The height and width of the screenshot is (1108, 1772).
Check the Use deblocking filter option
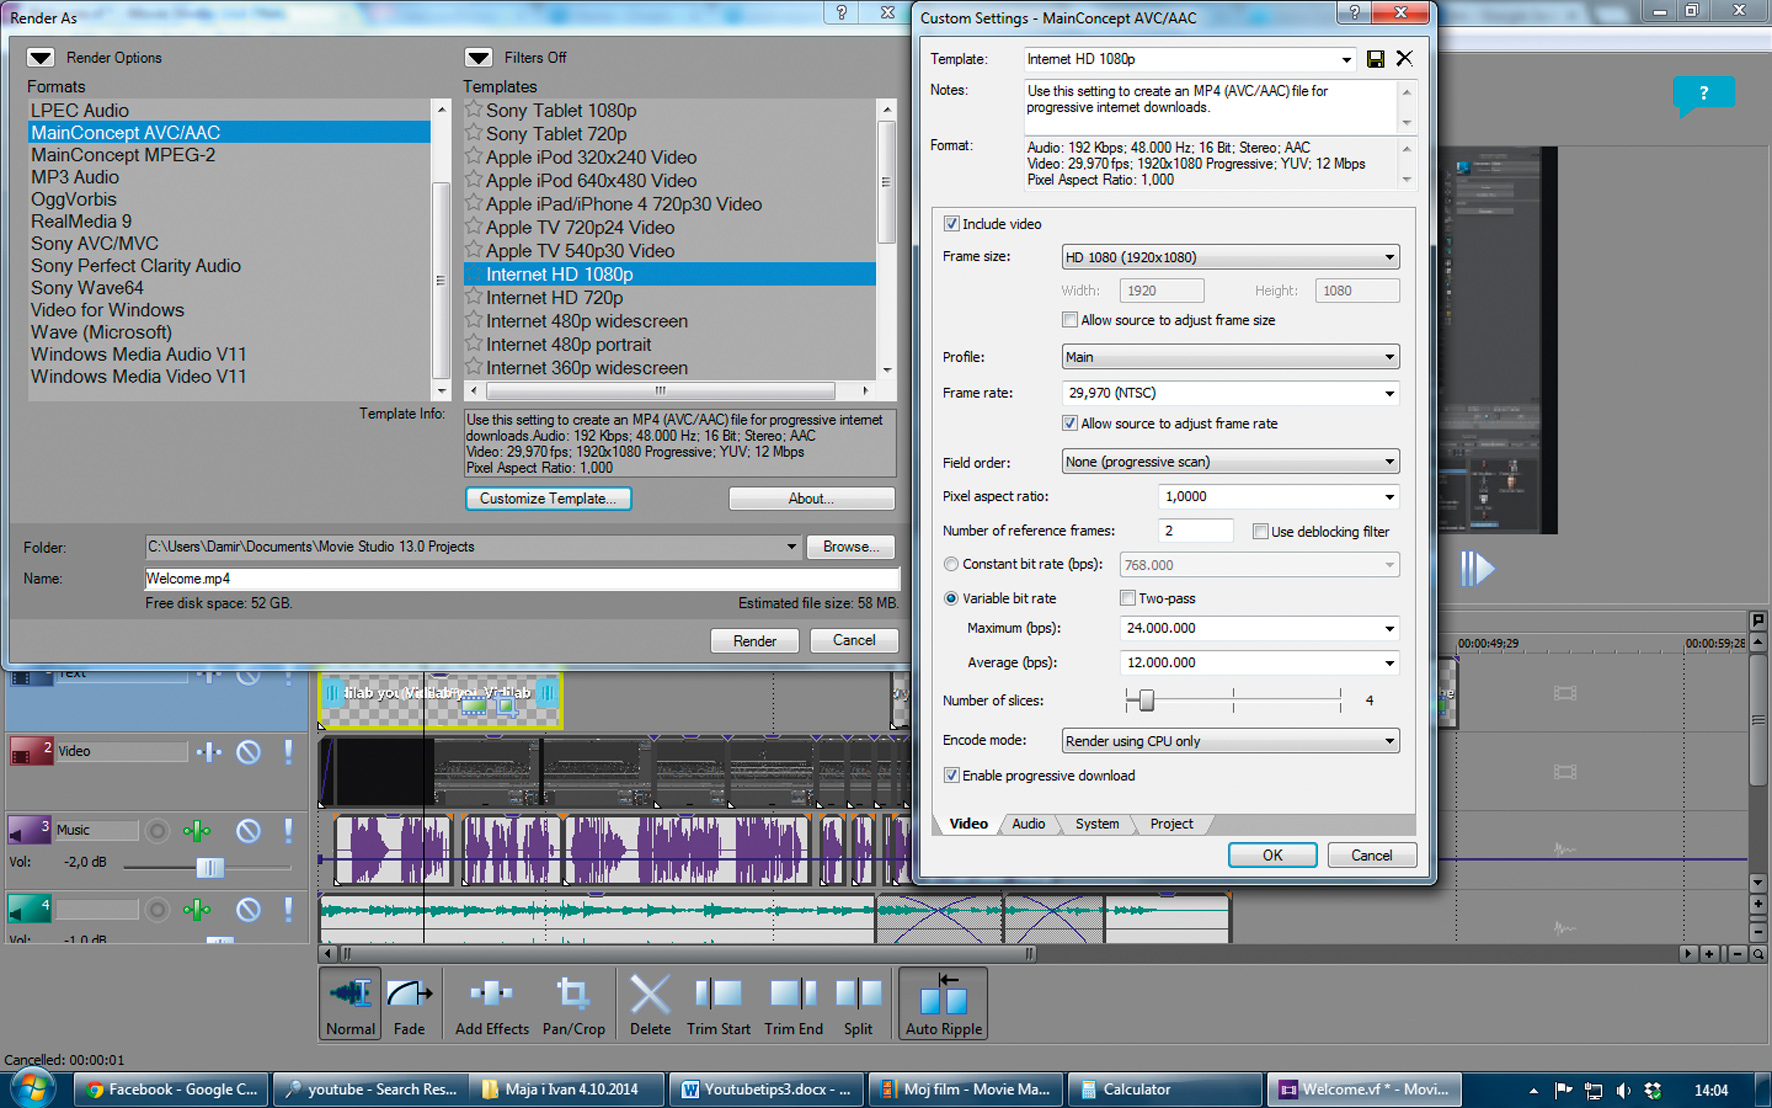point(1261,531)
